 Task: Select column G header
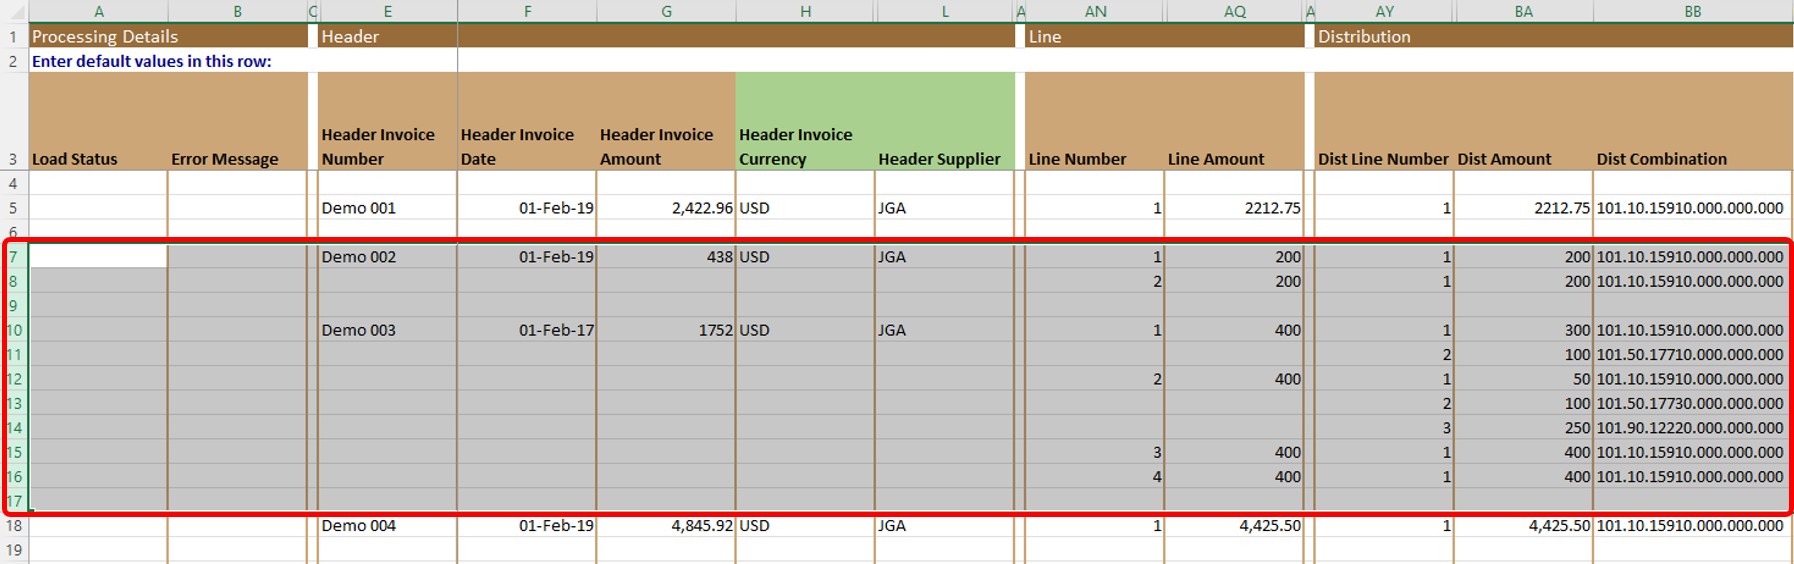pyautogui.click(x=666, y=11)
